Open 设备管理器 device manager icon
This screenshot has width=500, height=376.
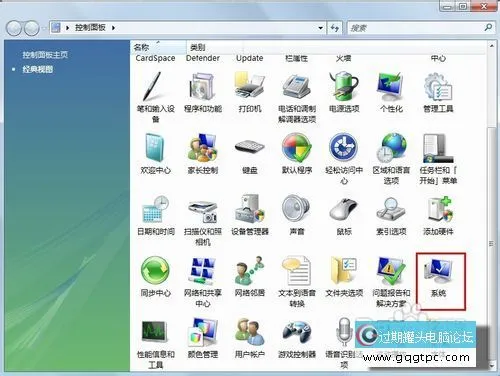[250, 209]
